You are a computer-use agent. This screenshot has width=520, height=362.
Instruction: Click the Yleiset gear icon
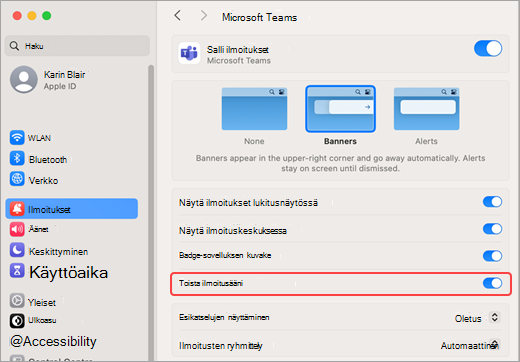click(17, 301)
